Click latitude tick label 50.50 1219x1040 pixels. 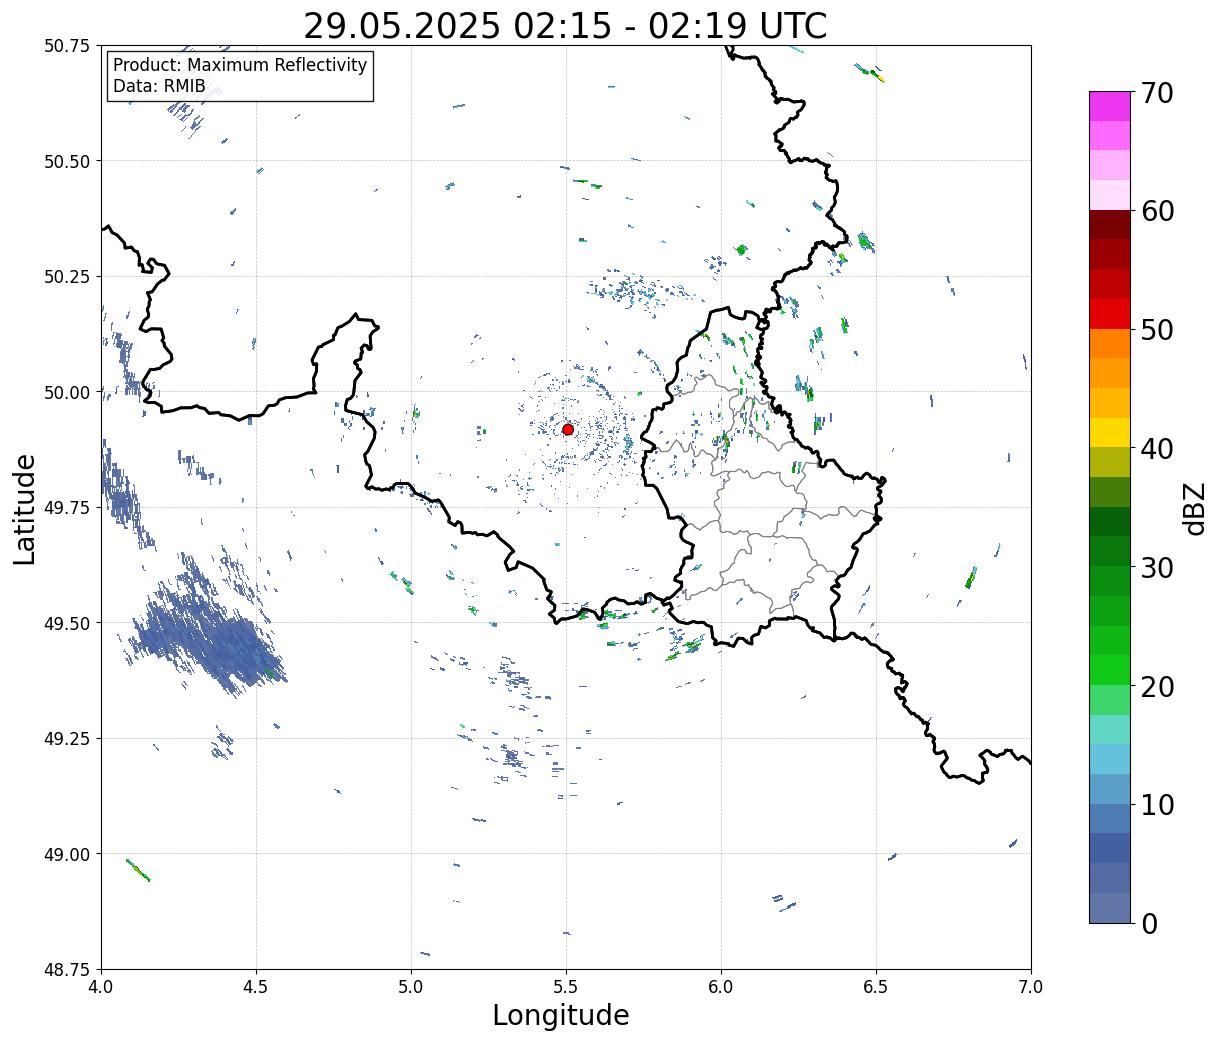(67, 161)
